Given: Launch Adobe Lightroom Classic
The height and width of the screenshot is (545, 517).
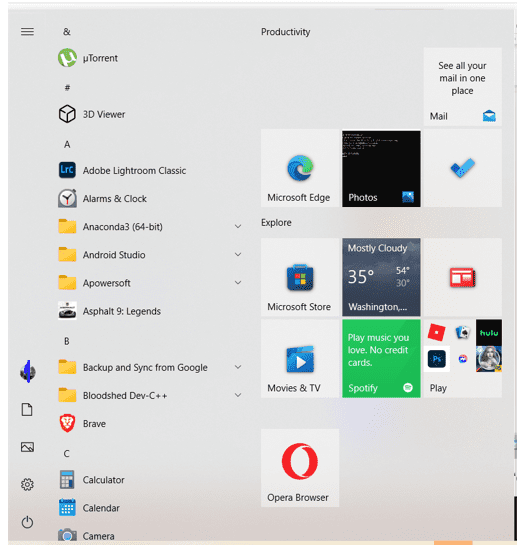Looking at the screenshot, I should click(150, 170).
